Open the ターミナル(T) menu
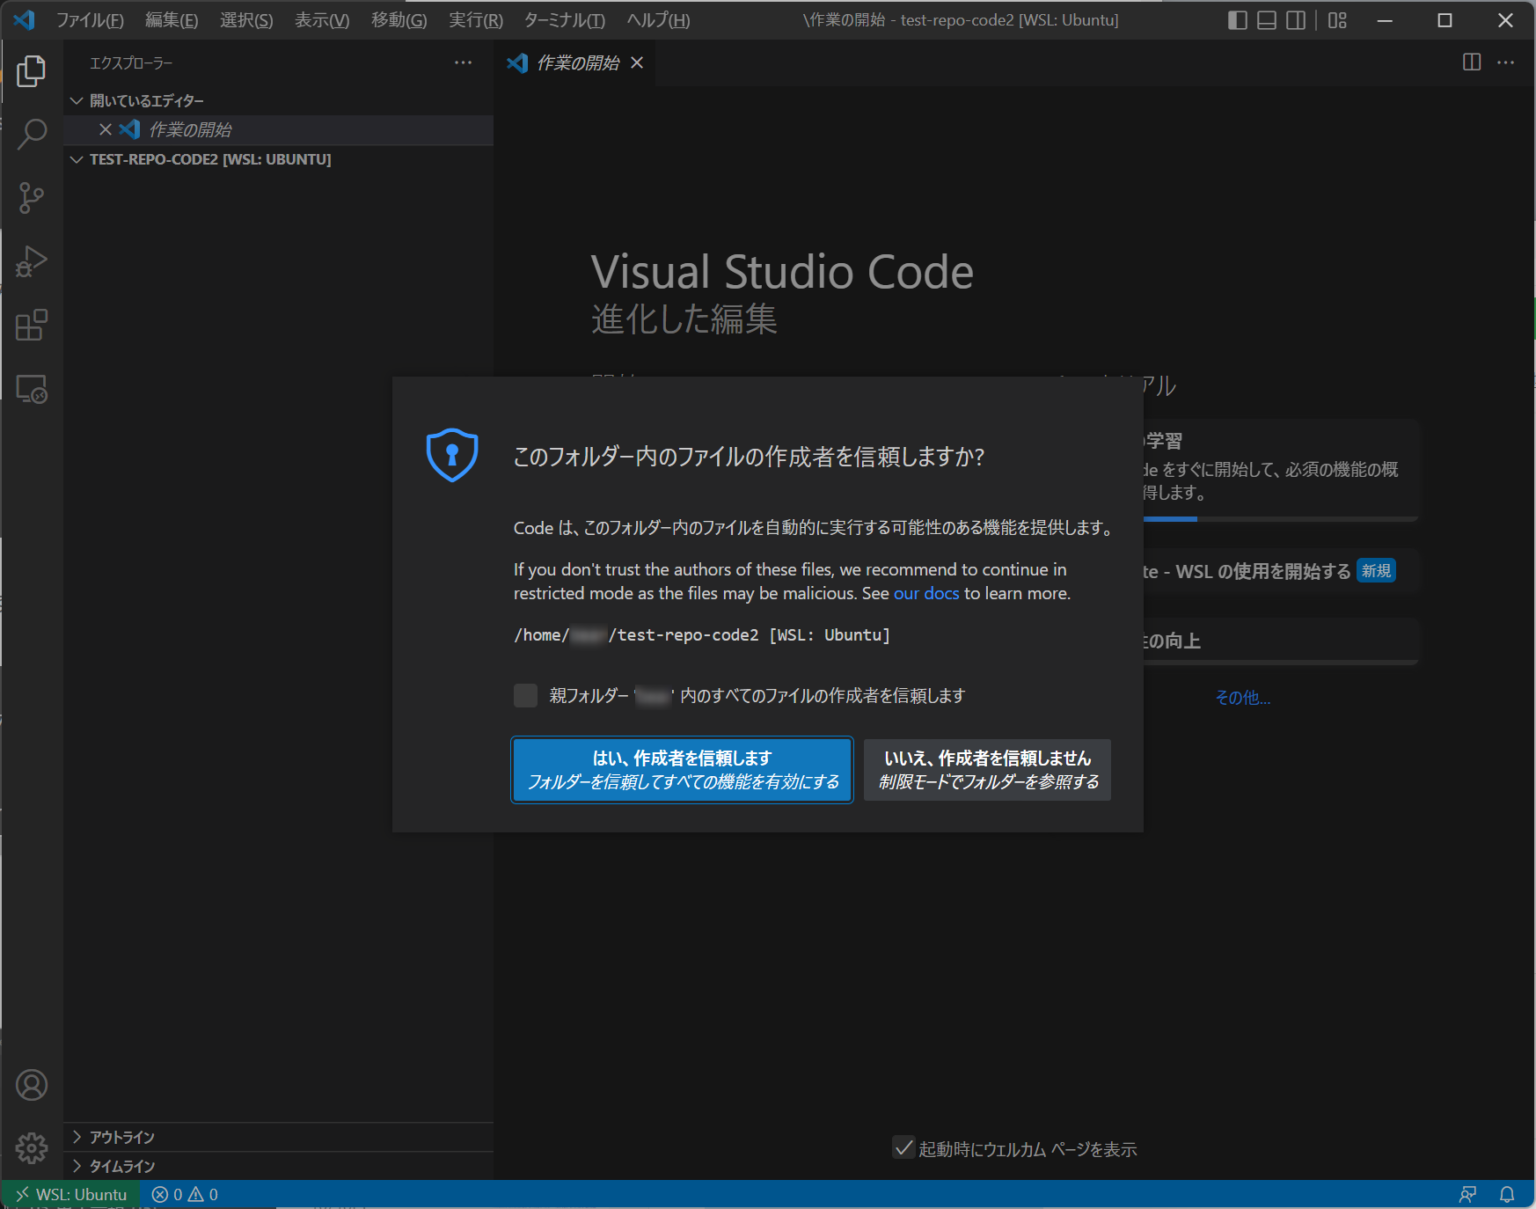 click(x=564, y=20)
